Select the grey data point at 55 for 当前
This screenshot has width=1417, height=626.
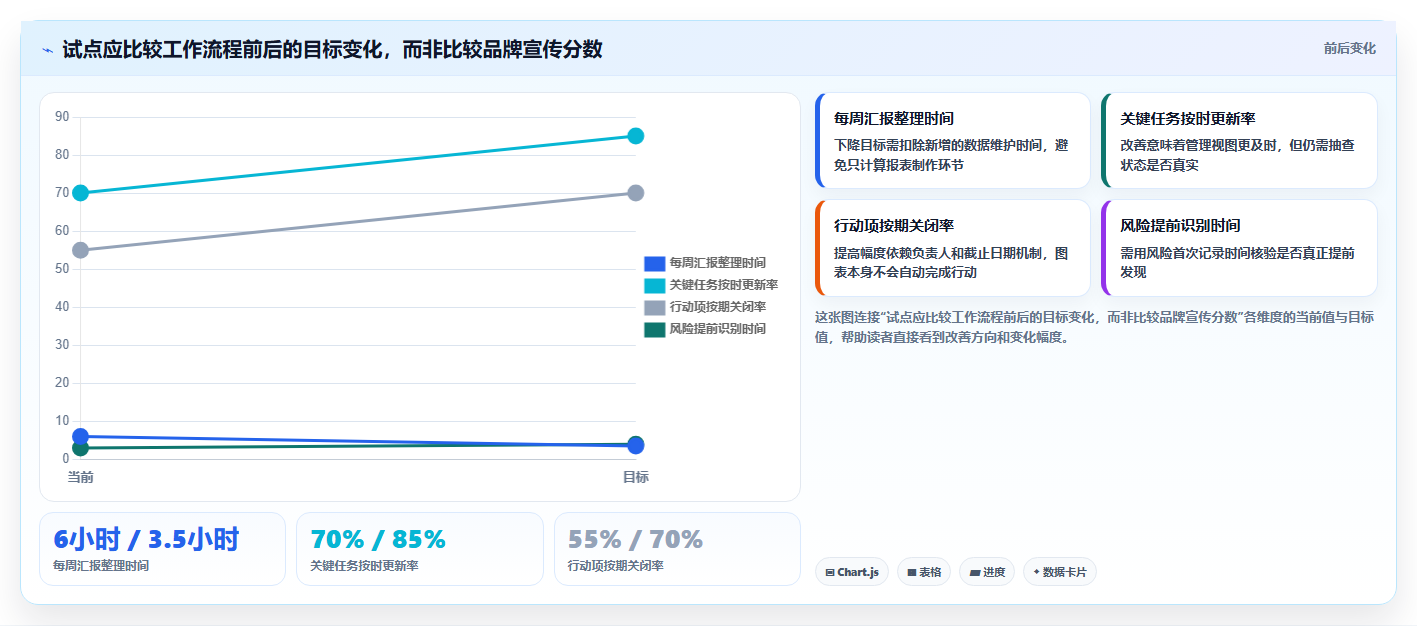(x=81, y=250)
